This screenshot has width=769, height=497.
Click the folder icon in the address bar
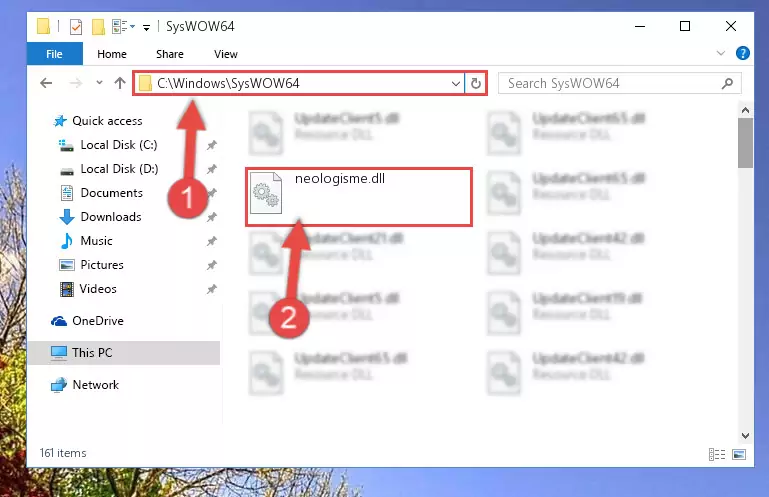(145, 83)
